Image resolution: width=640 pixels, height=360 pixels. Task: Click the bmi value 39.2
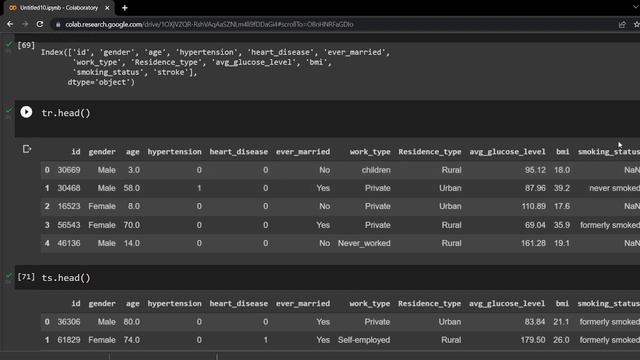point(562,188)
